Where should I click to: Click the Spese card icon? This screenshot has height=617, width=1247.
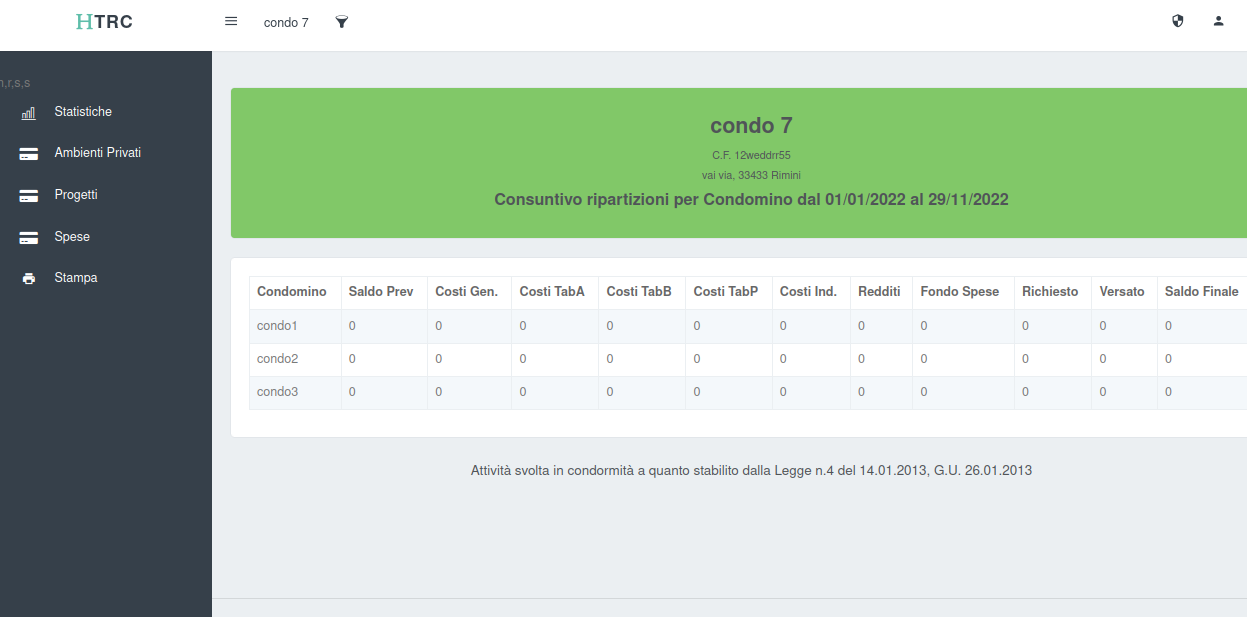pyautogui.click(x=29, y=238)
